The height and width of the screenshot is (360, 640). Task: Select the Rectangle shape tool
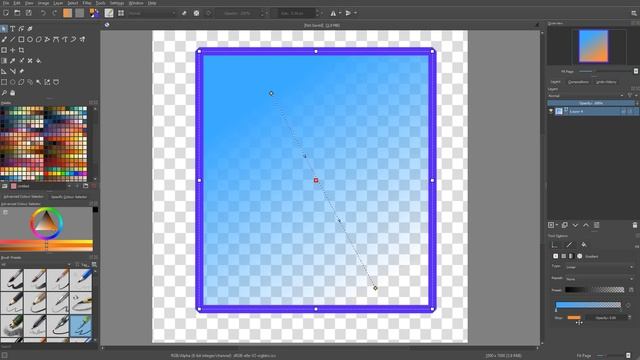(21, 39)
